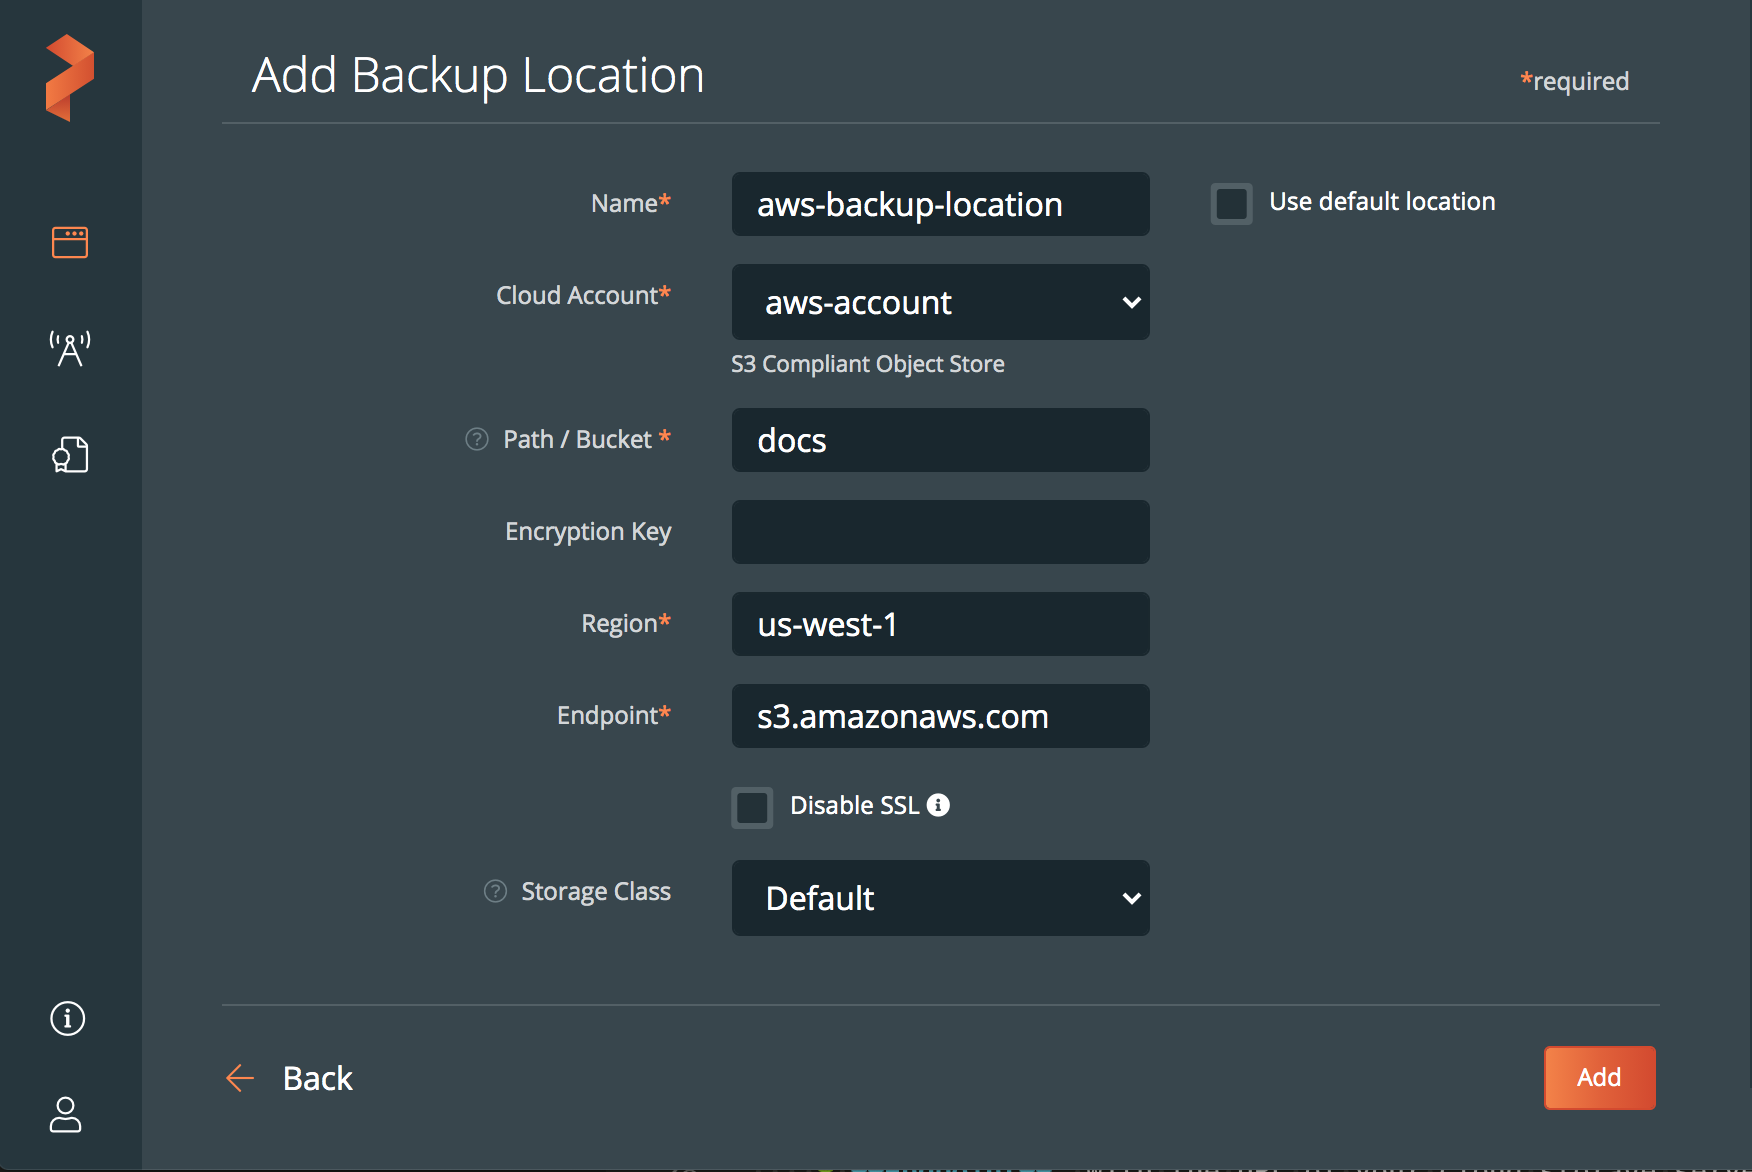Open the Storage Class dropdown
The height and width of the screenshot is (1172, 1752).
point(940,898)
